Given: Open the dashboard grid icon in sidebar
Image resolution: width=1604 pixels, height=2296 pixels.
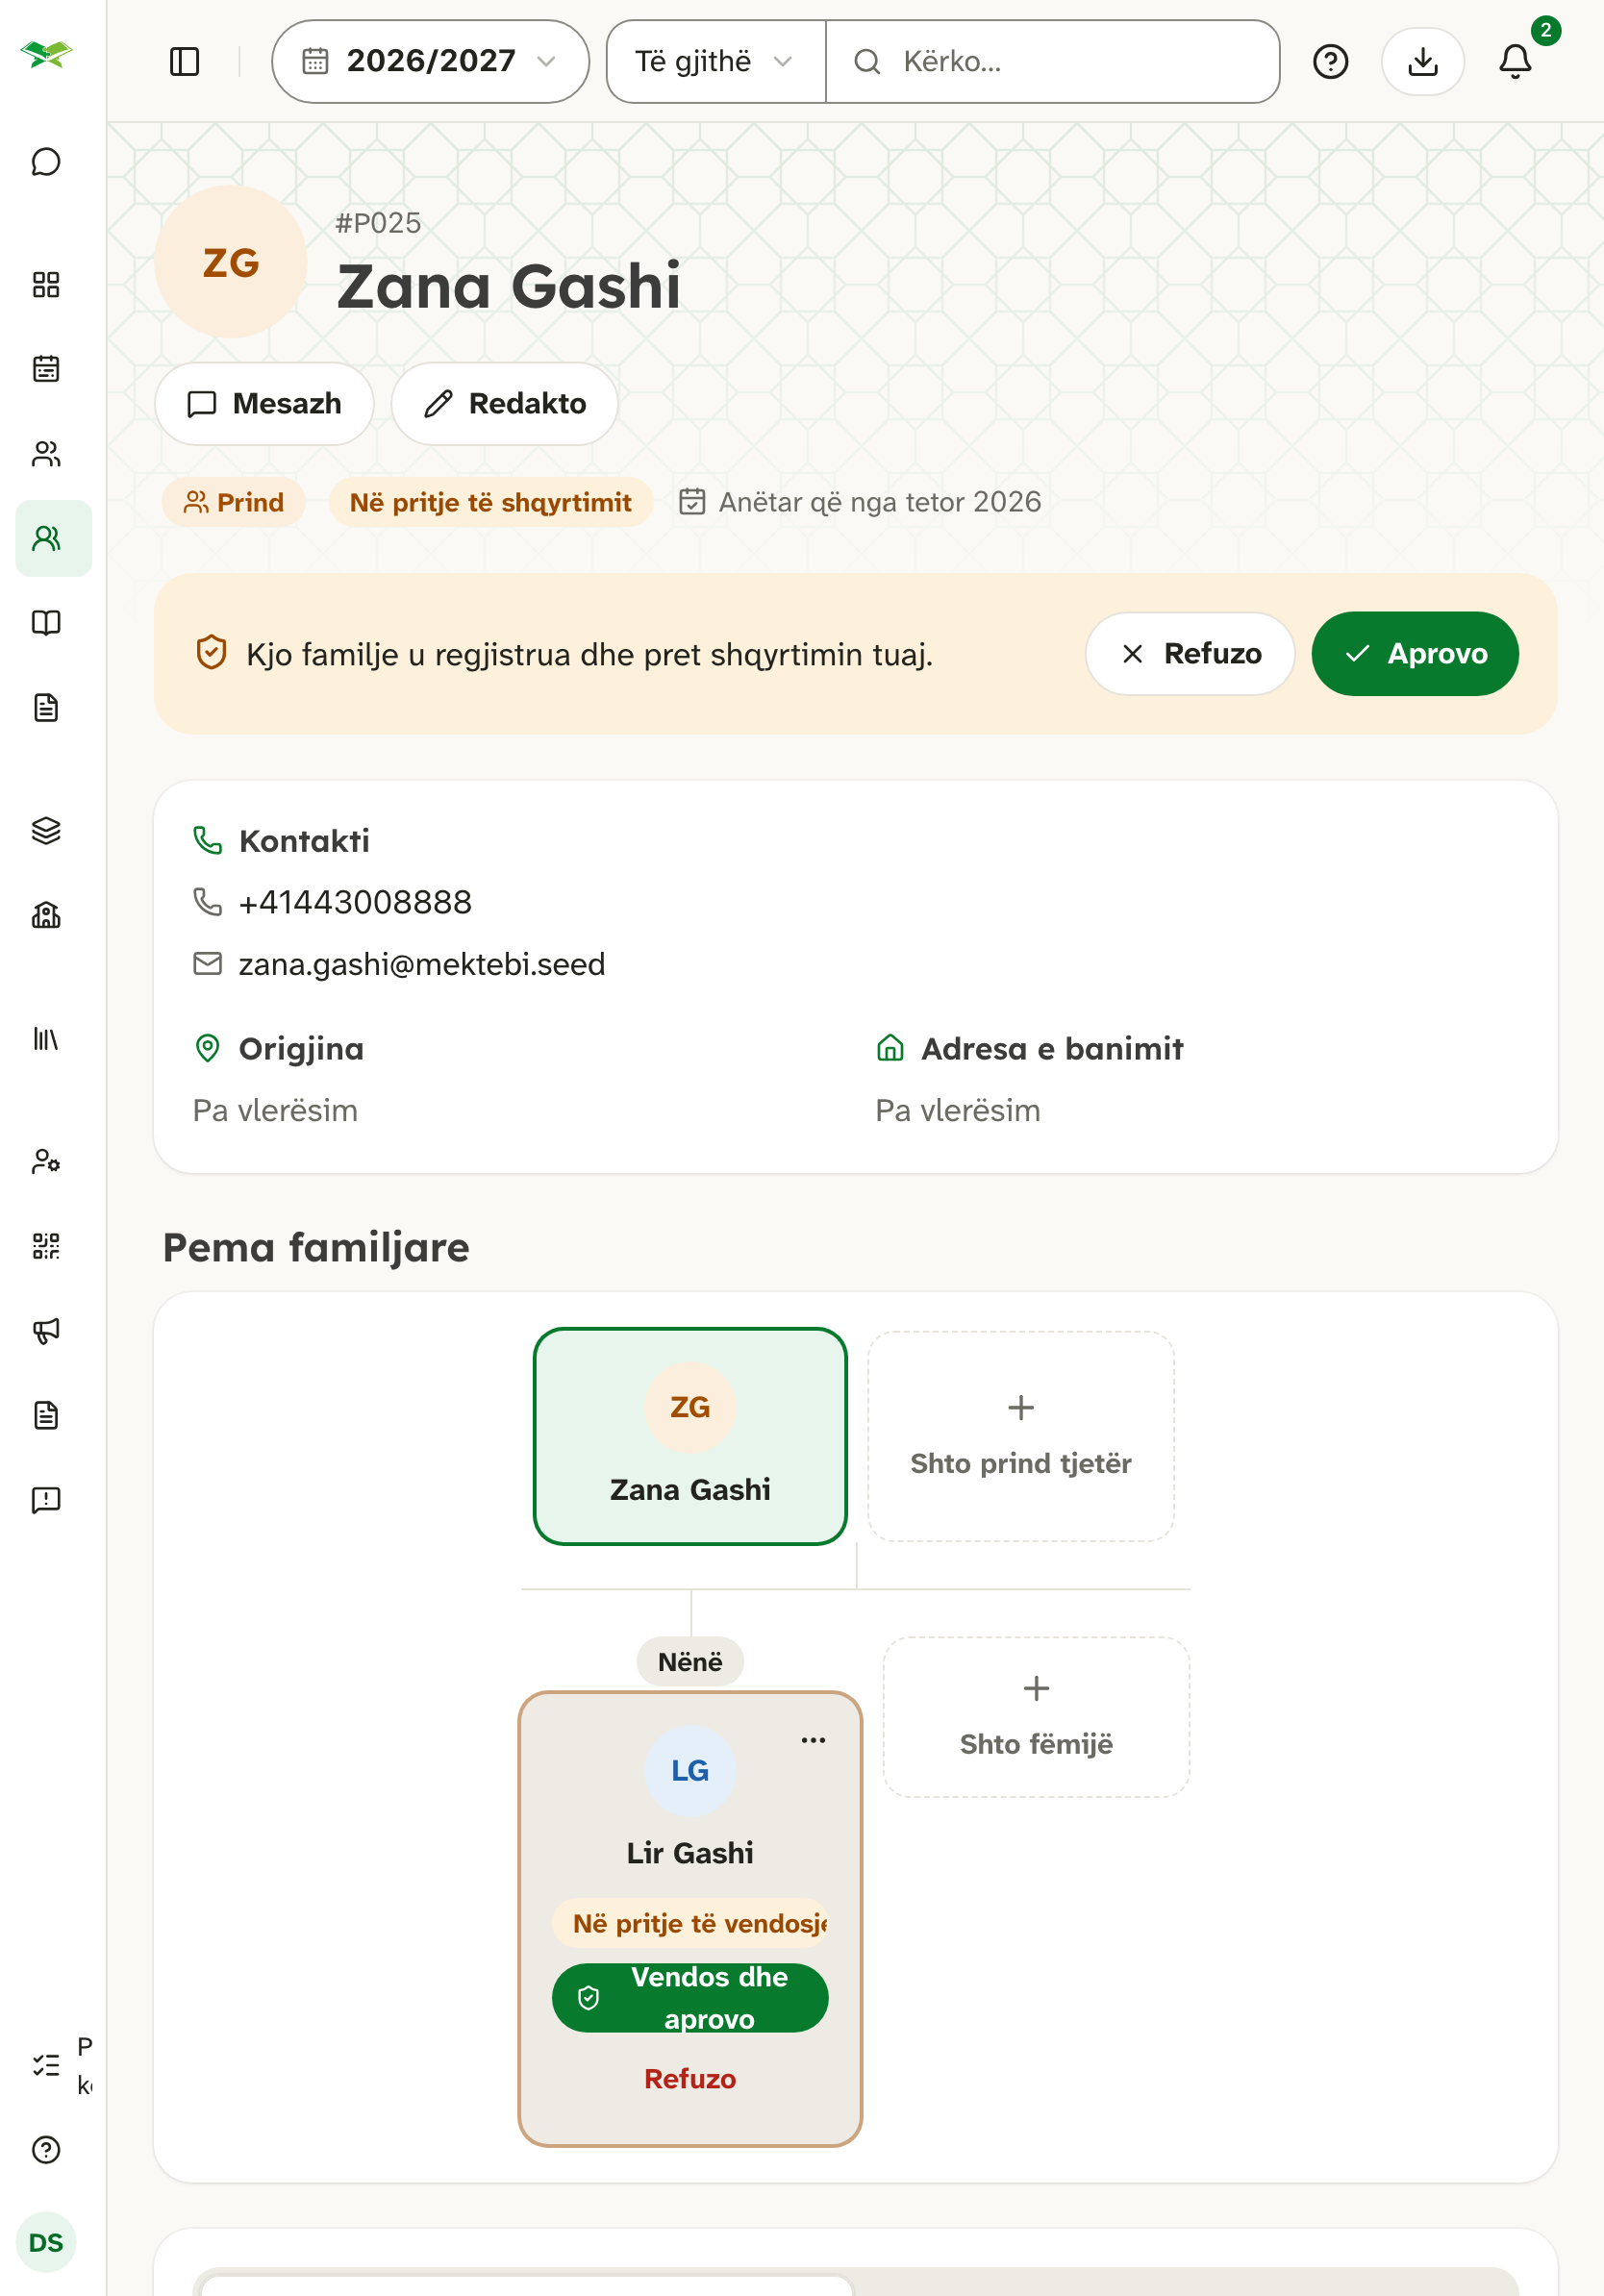Looking at the screenshot, I should (x=46, y=285).
